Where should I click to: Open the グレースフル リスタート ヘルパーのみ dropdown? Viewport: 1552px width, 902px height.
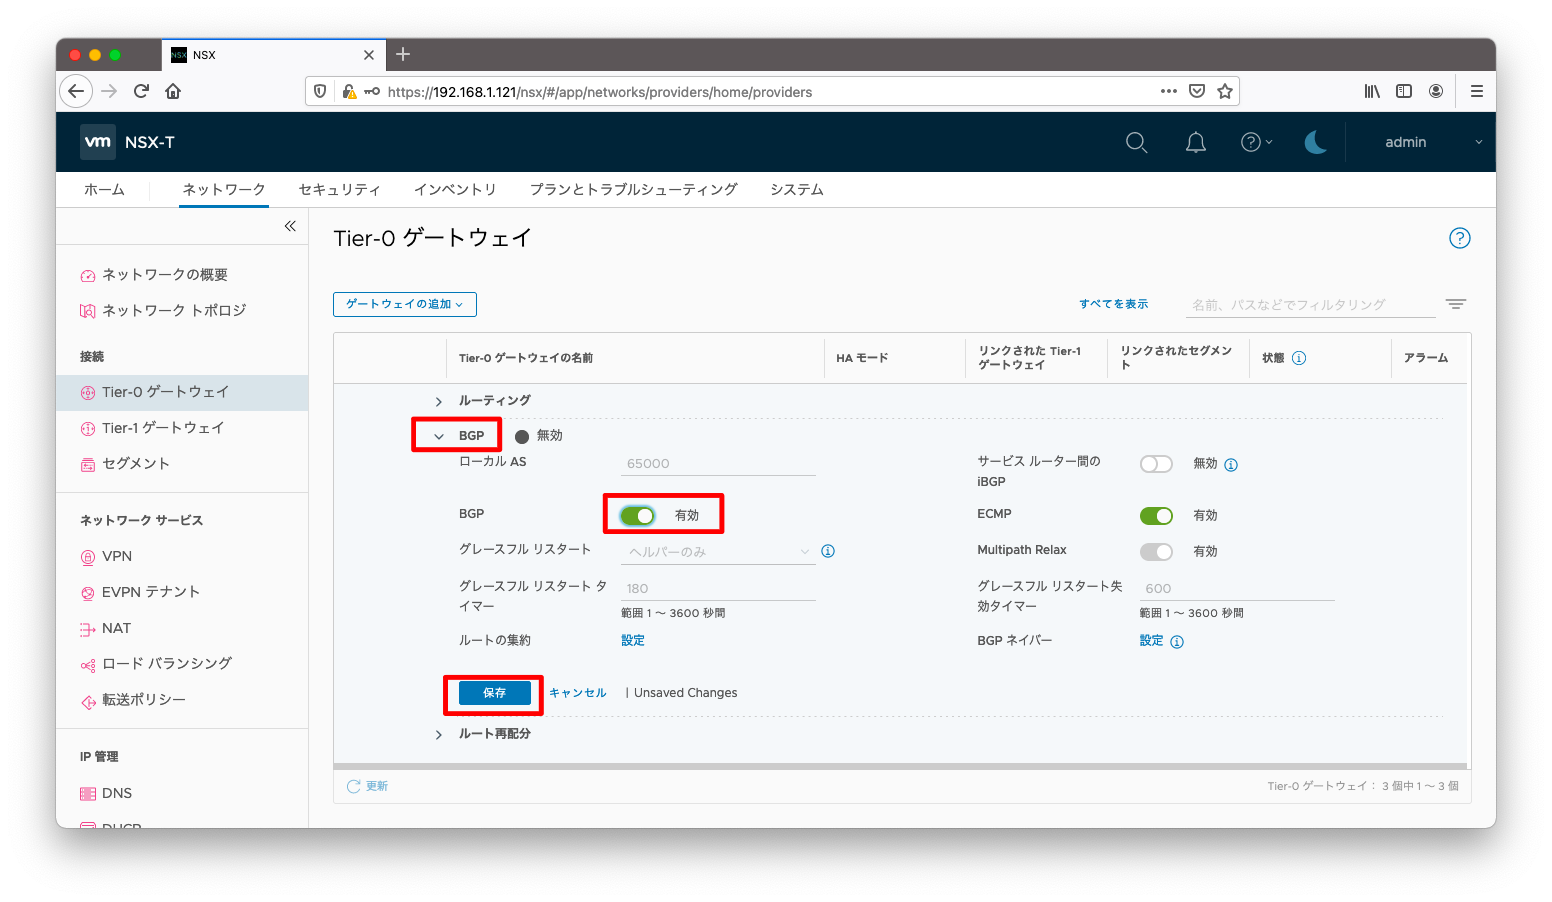click(x=719, y=552)
